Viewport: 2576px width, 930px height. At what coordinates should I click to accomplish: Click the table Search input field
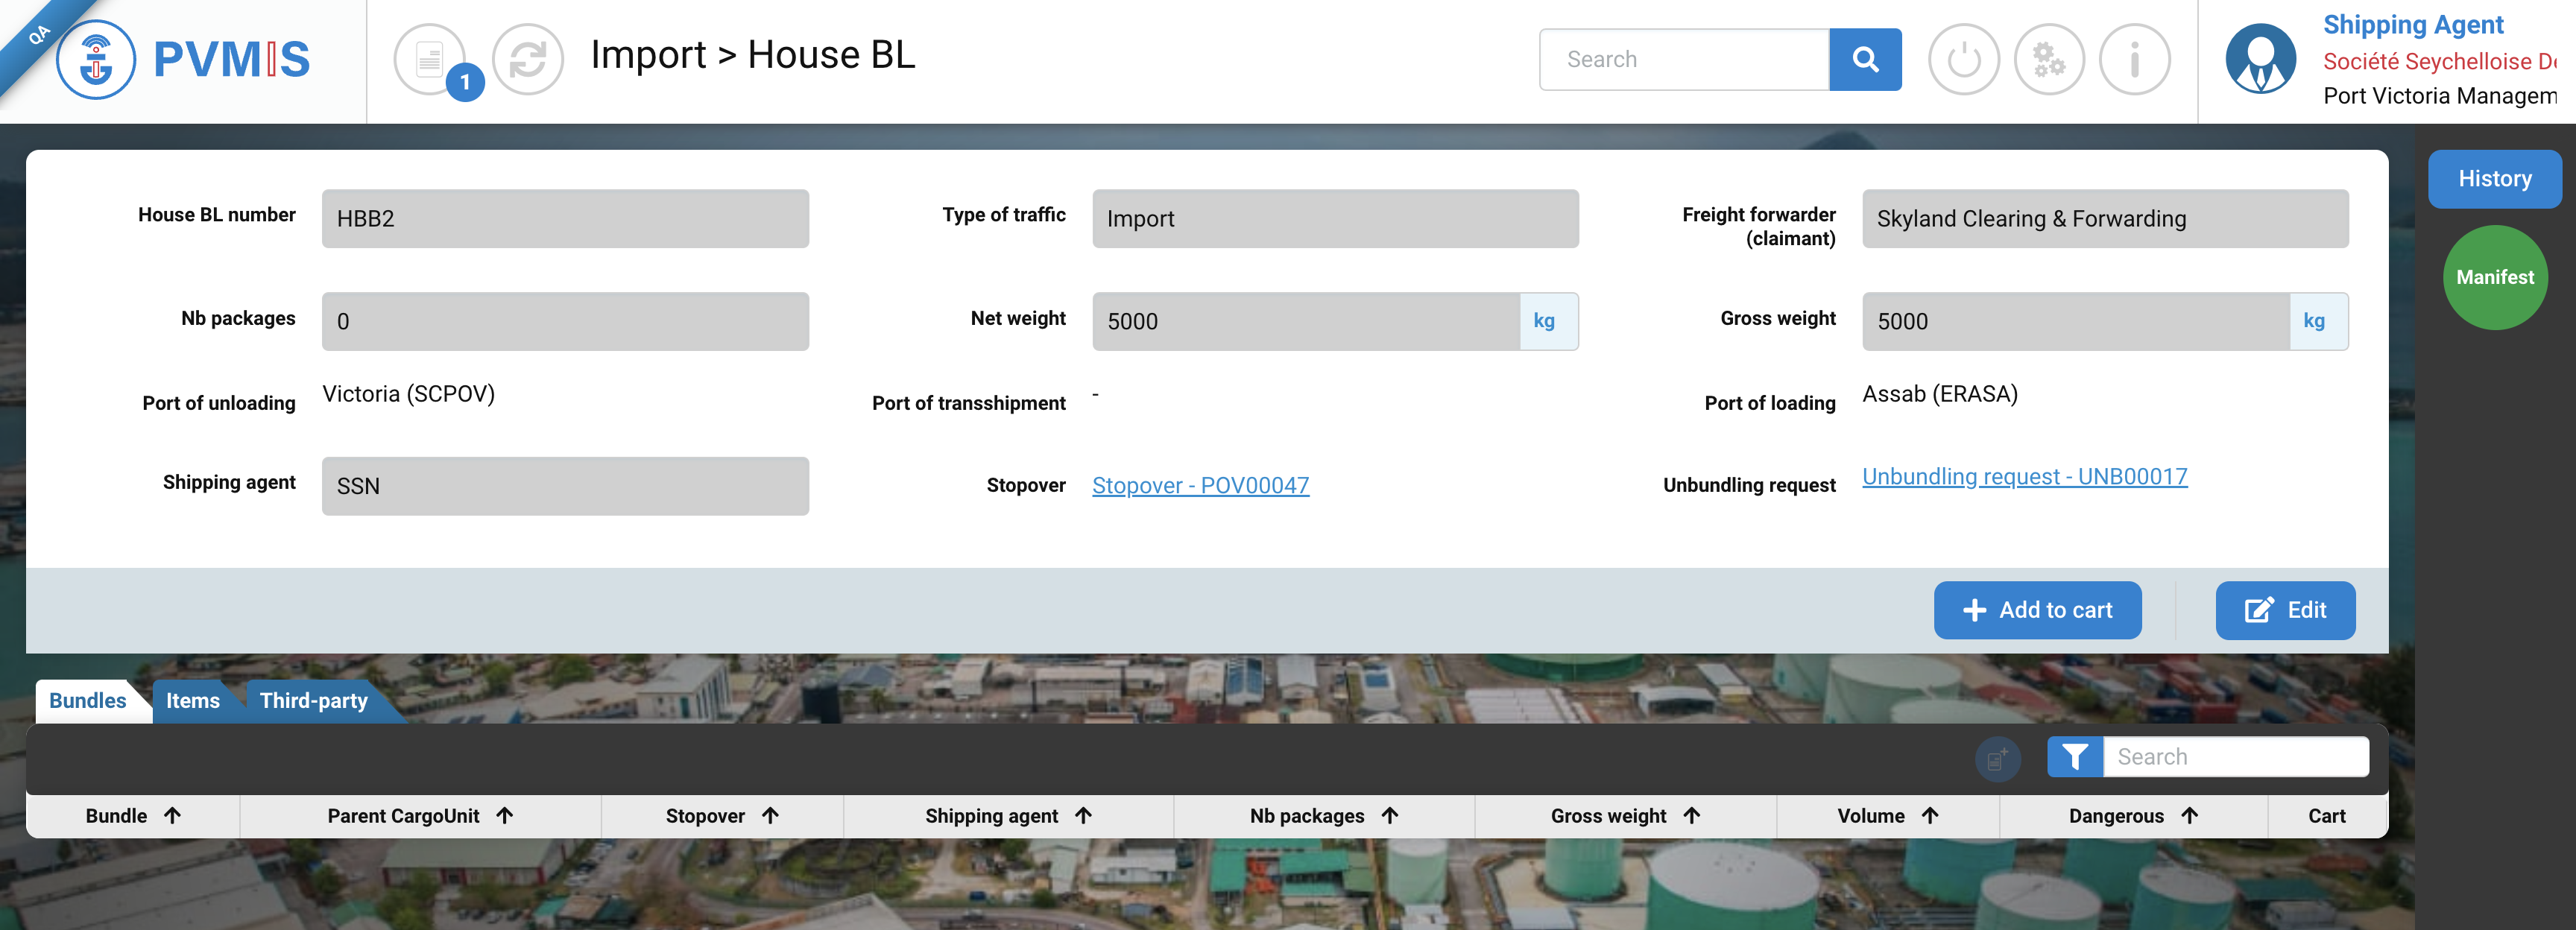click(x=2235, y=757)
